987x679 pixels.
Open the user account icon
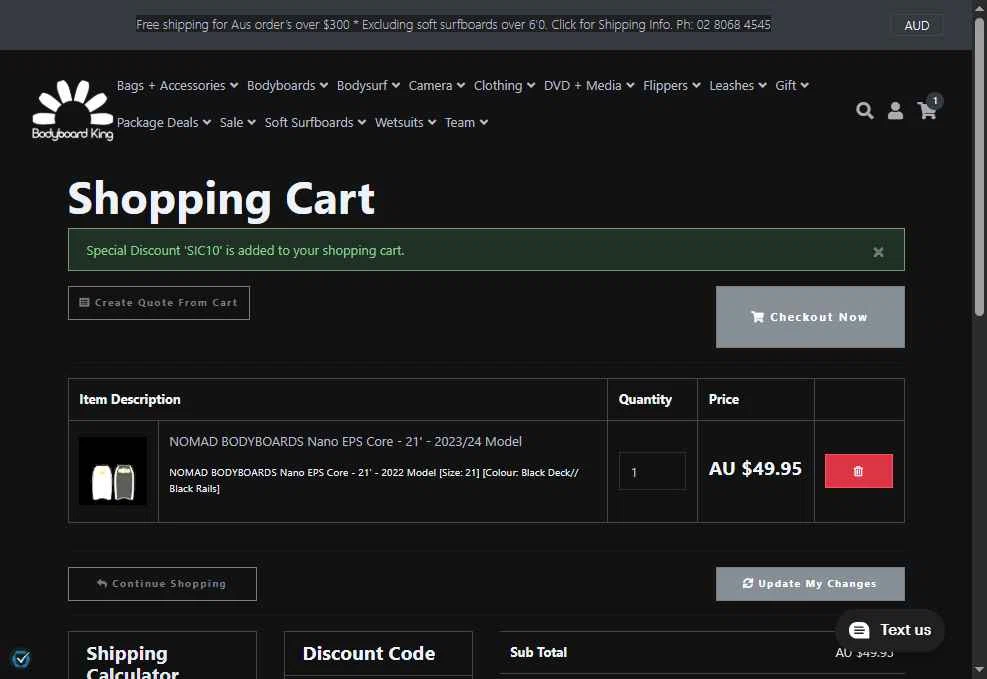[x=895, y=111]
